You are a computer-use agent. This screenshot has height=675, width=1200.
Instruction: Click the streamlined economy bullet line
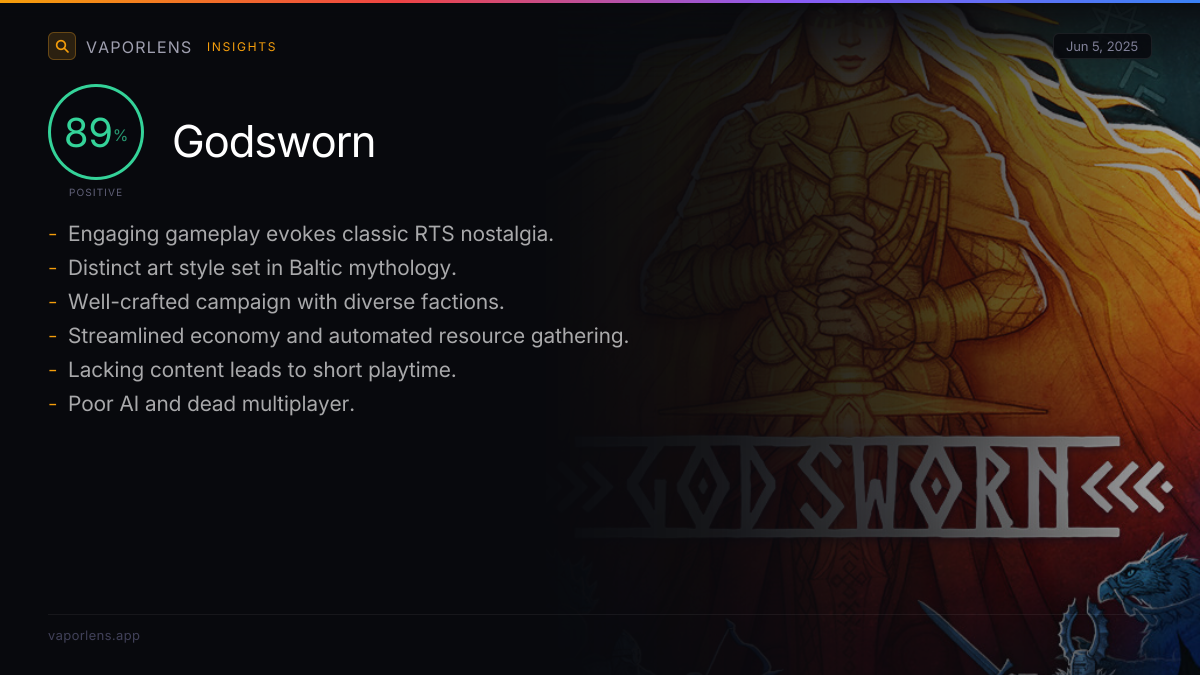point(348,336)
